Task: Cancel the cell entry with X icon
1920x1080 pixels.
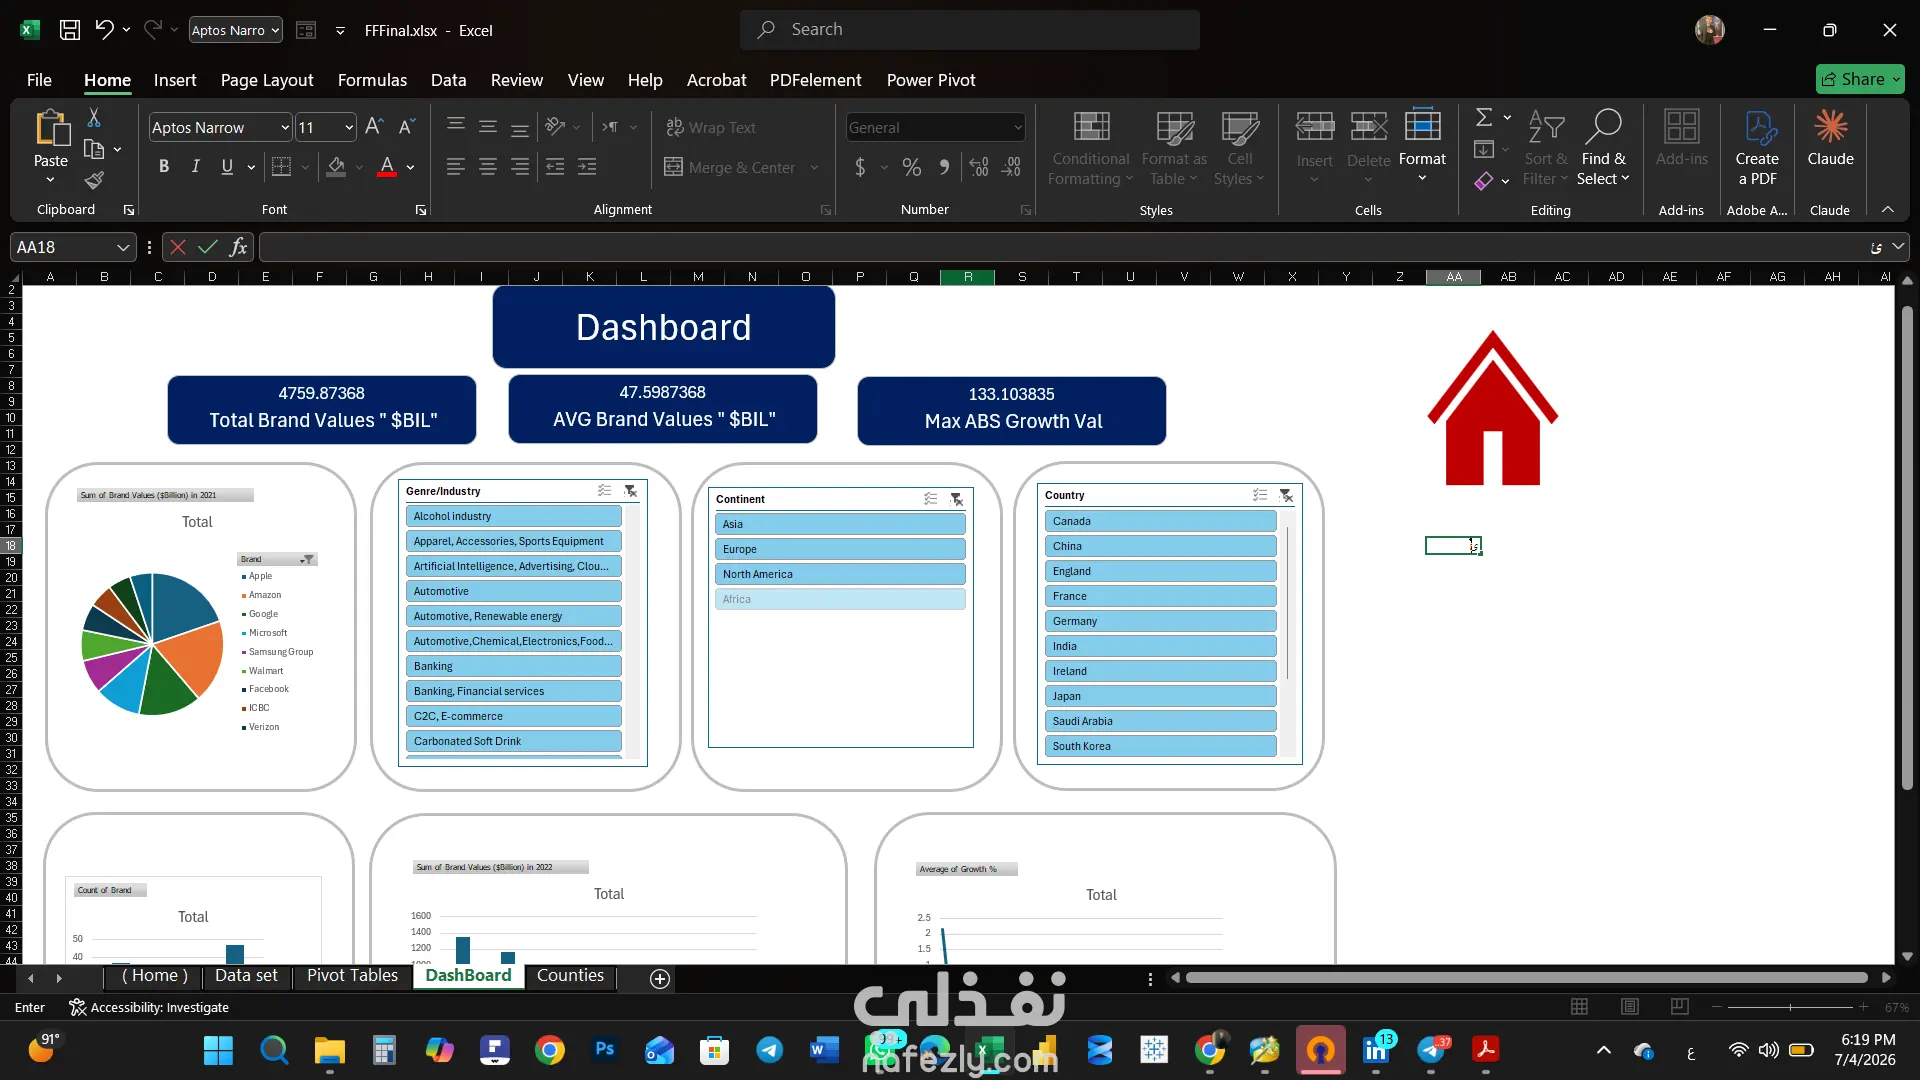Action: coord(178,247)
